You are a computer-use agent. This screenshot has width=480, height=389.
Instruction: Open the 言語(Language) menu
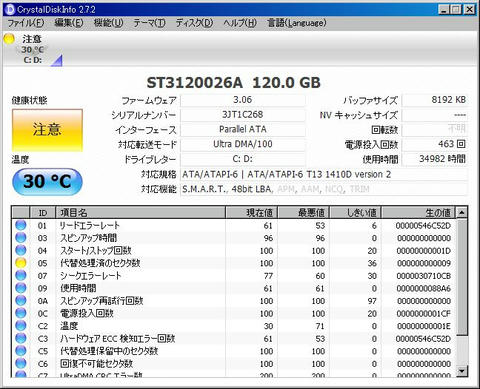297,23
